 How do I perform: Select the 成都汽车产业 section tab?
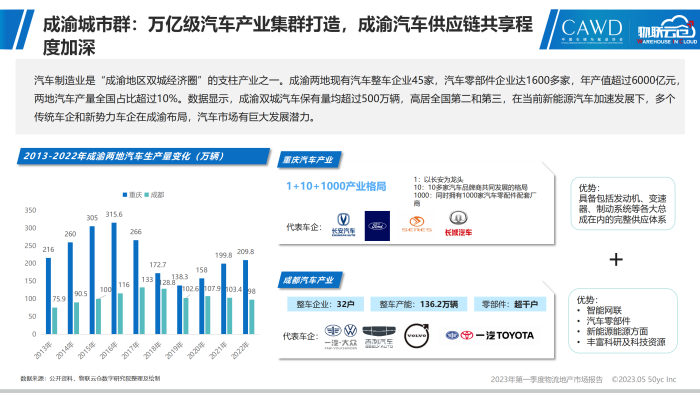[x=309, y=280]
